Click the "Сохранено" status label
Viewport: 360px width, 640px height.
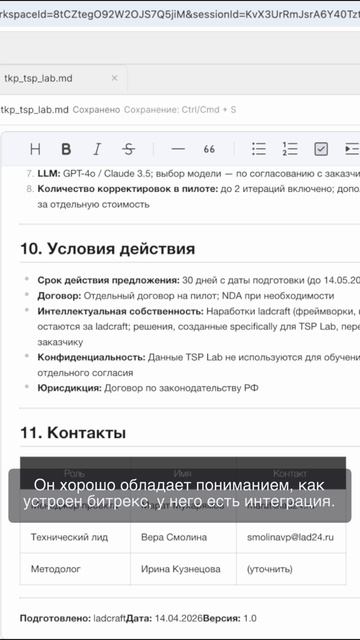click(x=96, y=110)
